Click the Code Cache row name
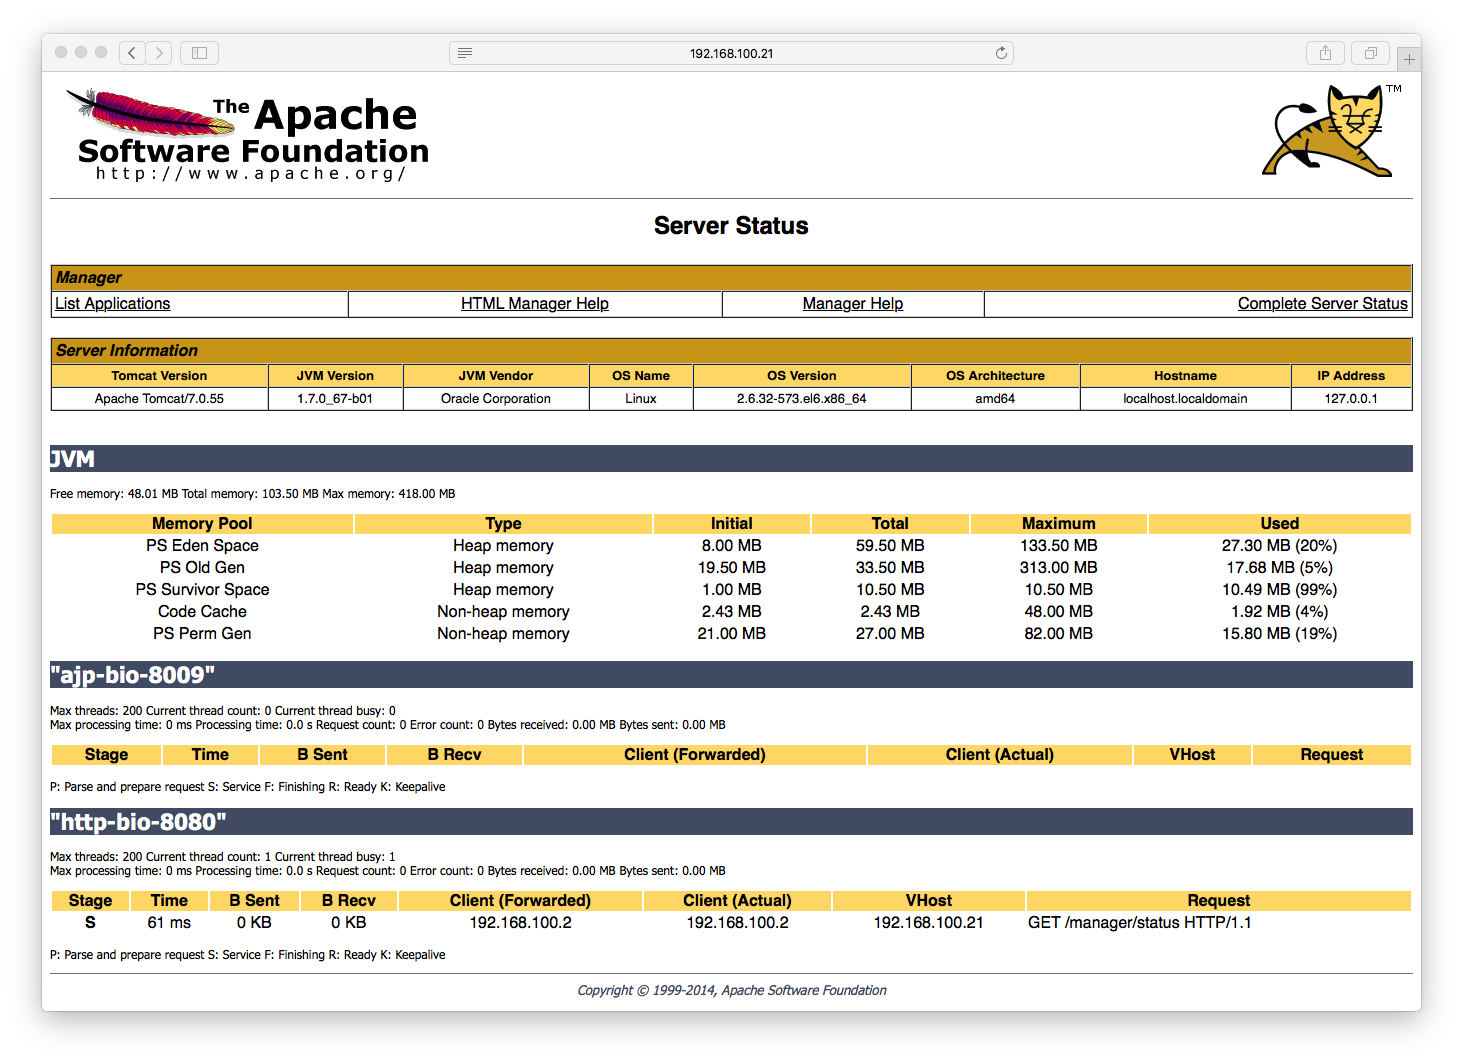 (x=202, y=612)
